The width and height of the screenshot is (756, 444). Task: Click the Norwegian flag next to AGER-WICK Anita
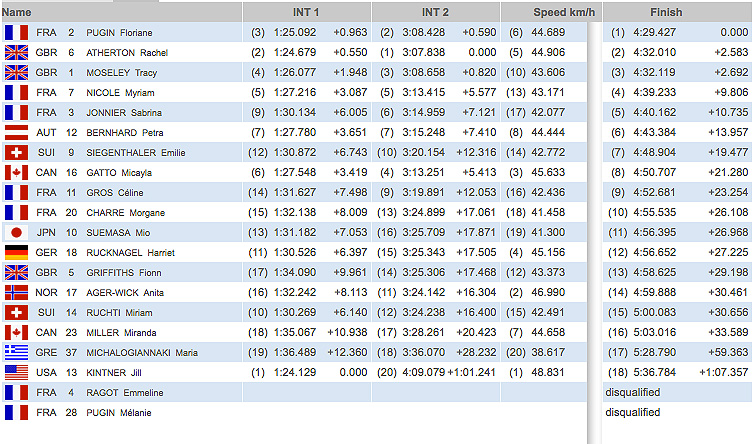[x=16, y=292]
